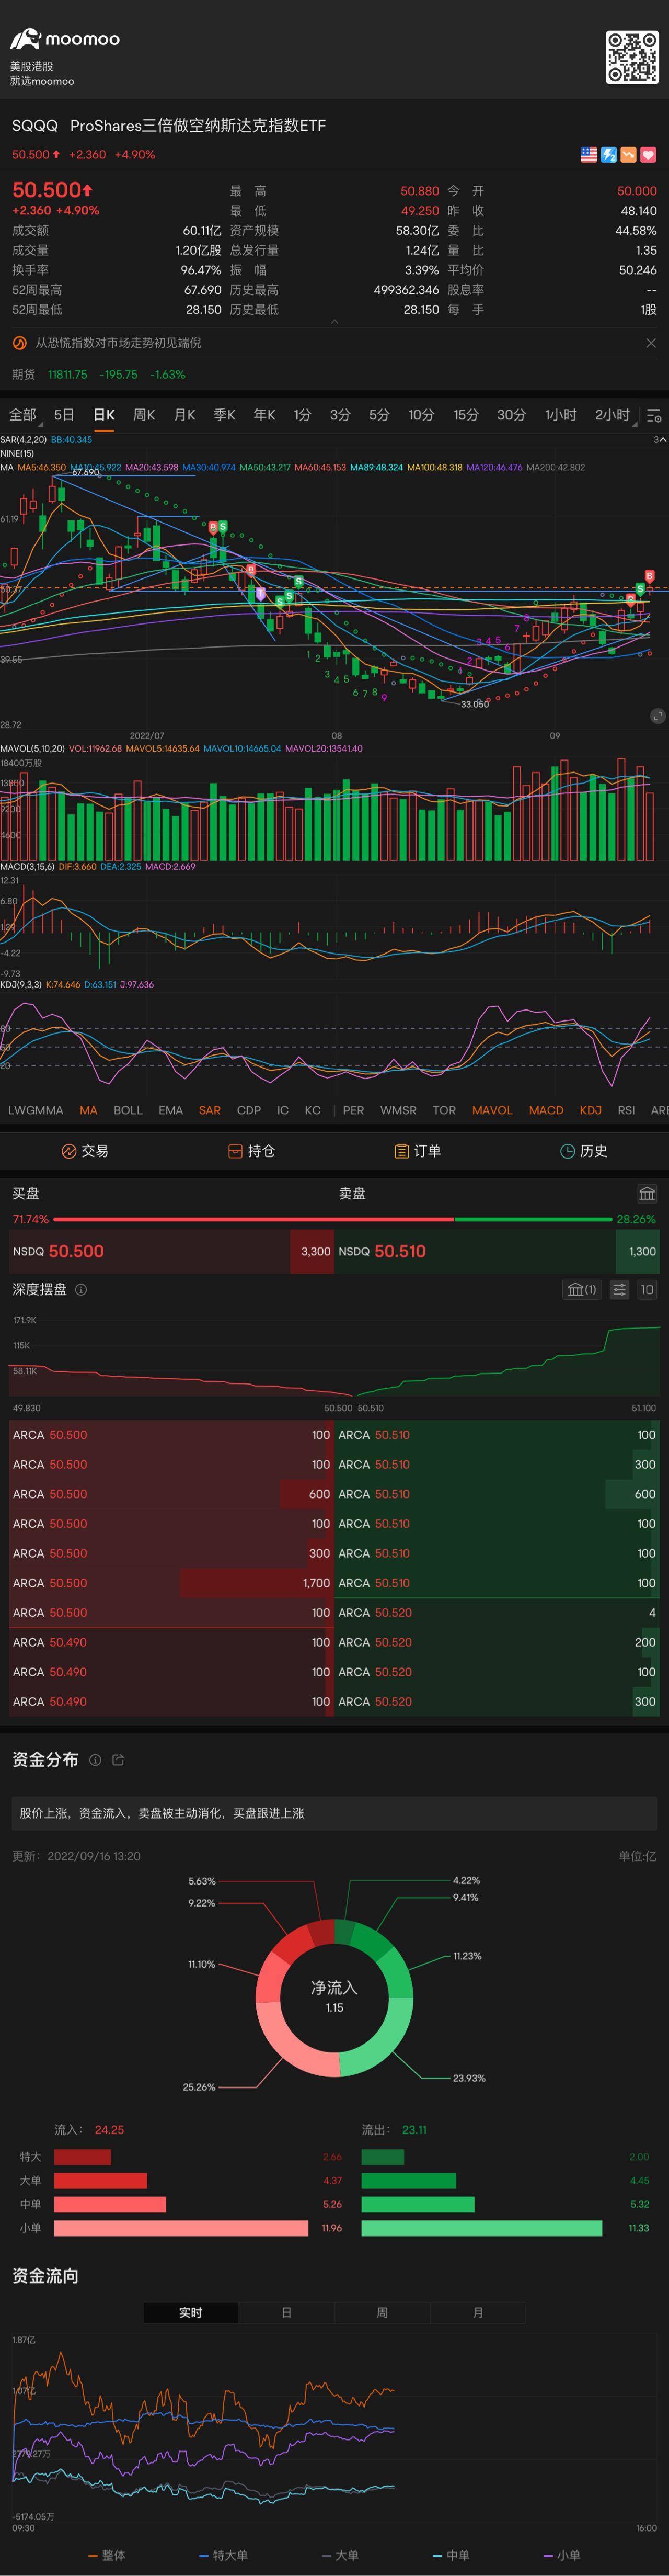Click NSDQ bid price 50.500
Screen dimensions: 669x2576
(76, 1251)
